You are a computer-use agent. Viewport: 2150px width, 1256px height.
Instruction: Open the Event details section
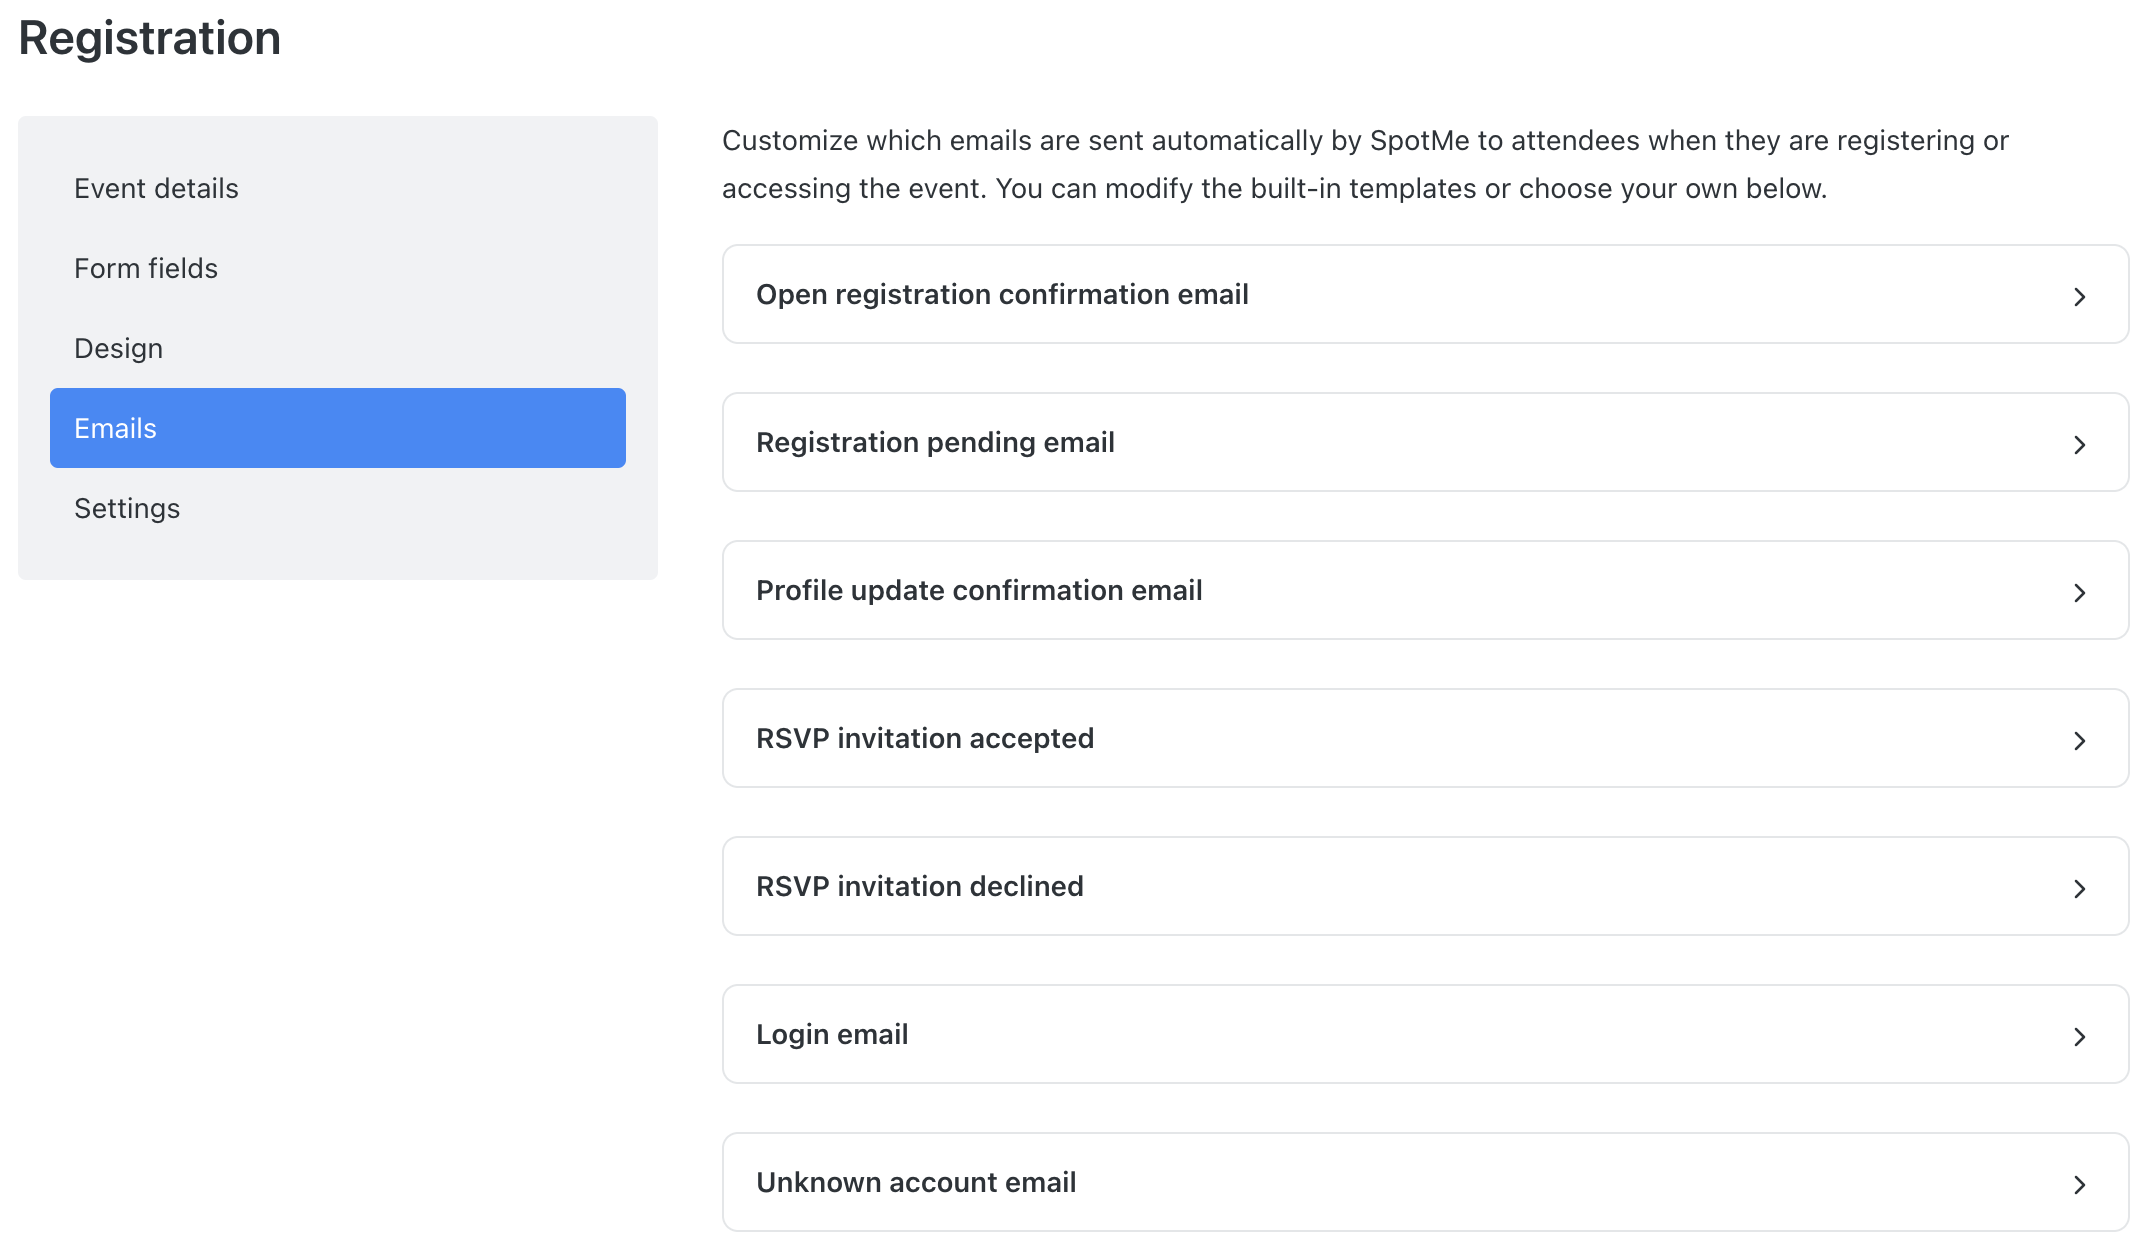(x=155, y=188)
